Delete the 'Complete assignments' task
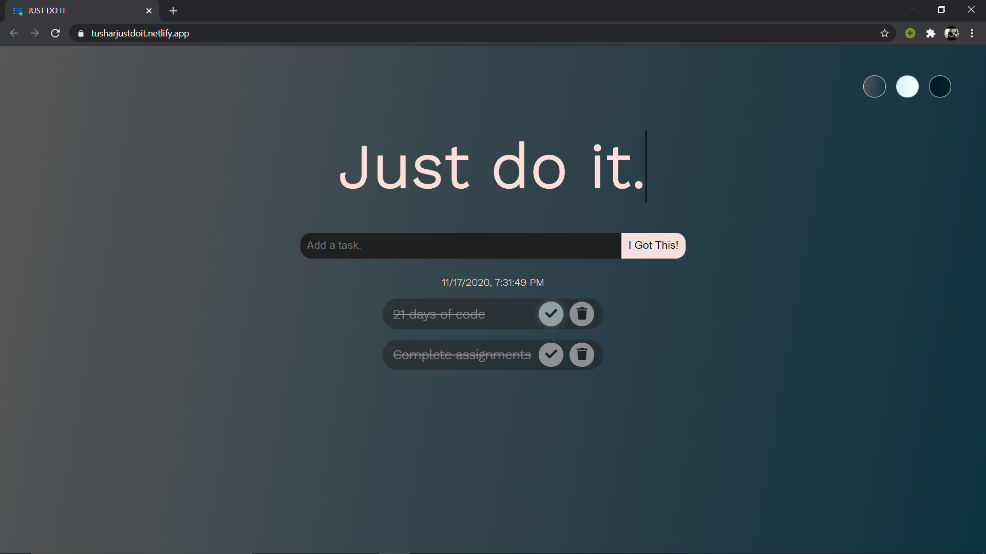Image resolution: width=986 pixels, height=554 pixels. [x=582, y=355]
